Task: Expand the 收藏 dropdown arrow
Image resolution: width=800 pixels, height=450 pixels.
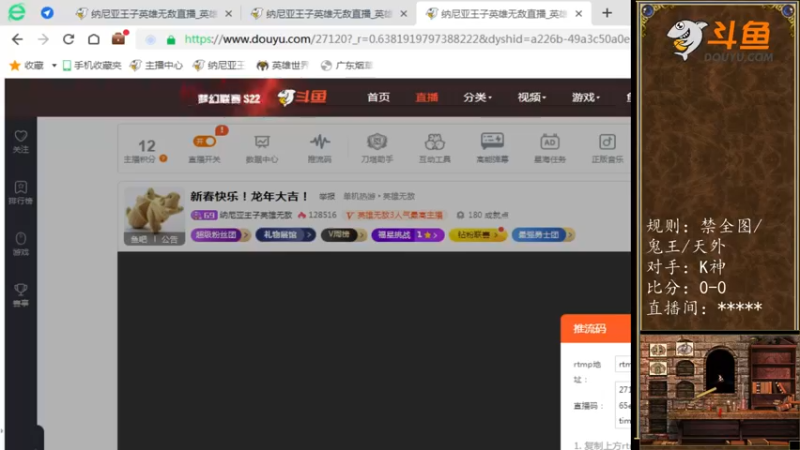Action: (x=54, y=65)
